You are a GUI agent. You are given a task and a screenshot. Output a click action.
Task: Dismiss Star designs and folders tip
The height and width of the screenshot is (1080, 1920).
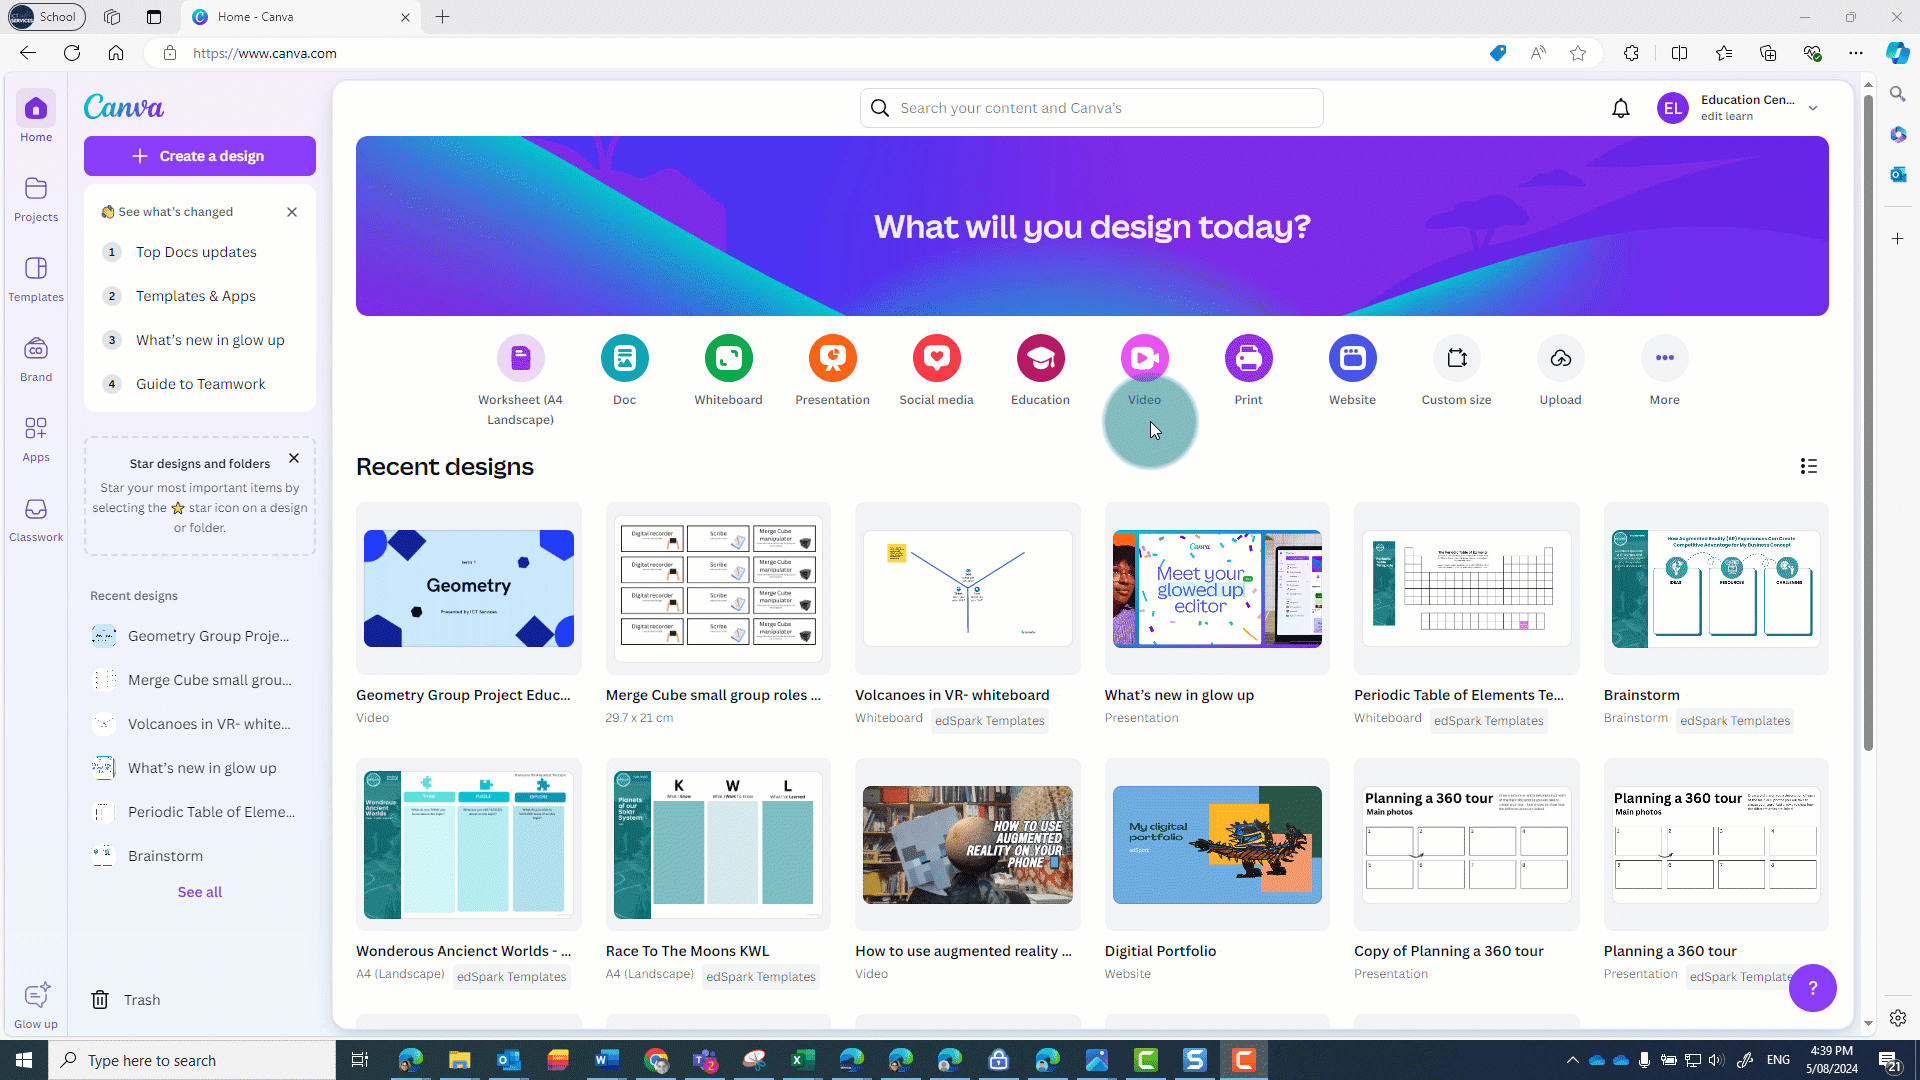(294, 459)
